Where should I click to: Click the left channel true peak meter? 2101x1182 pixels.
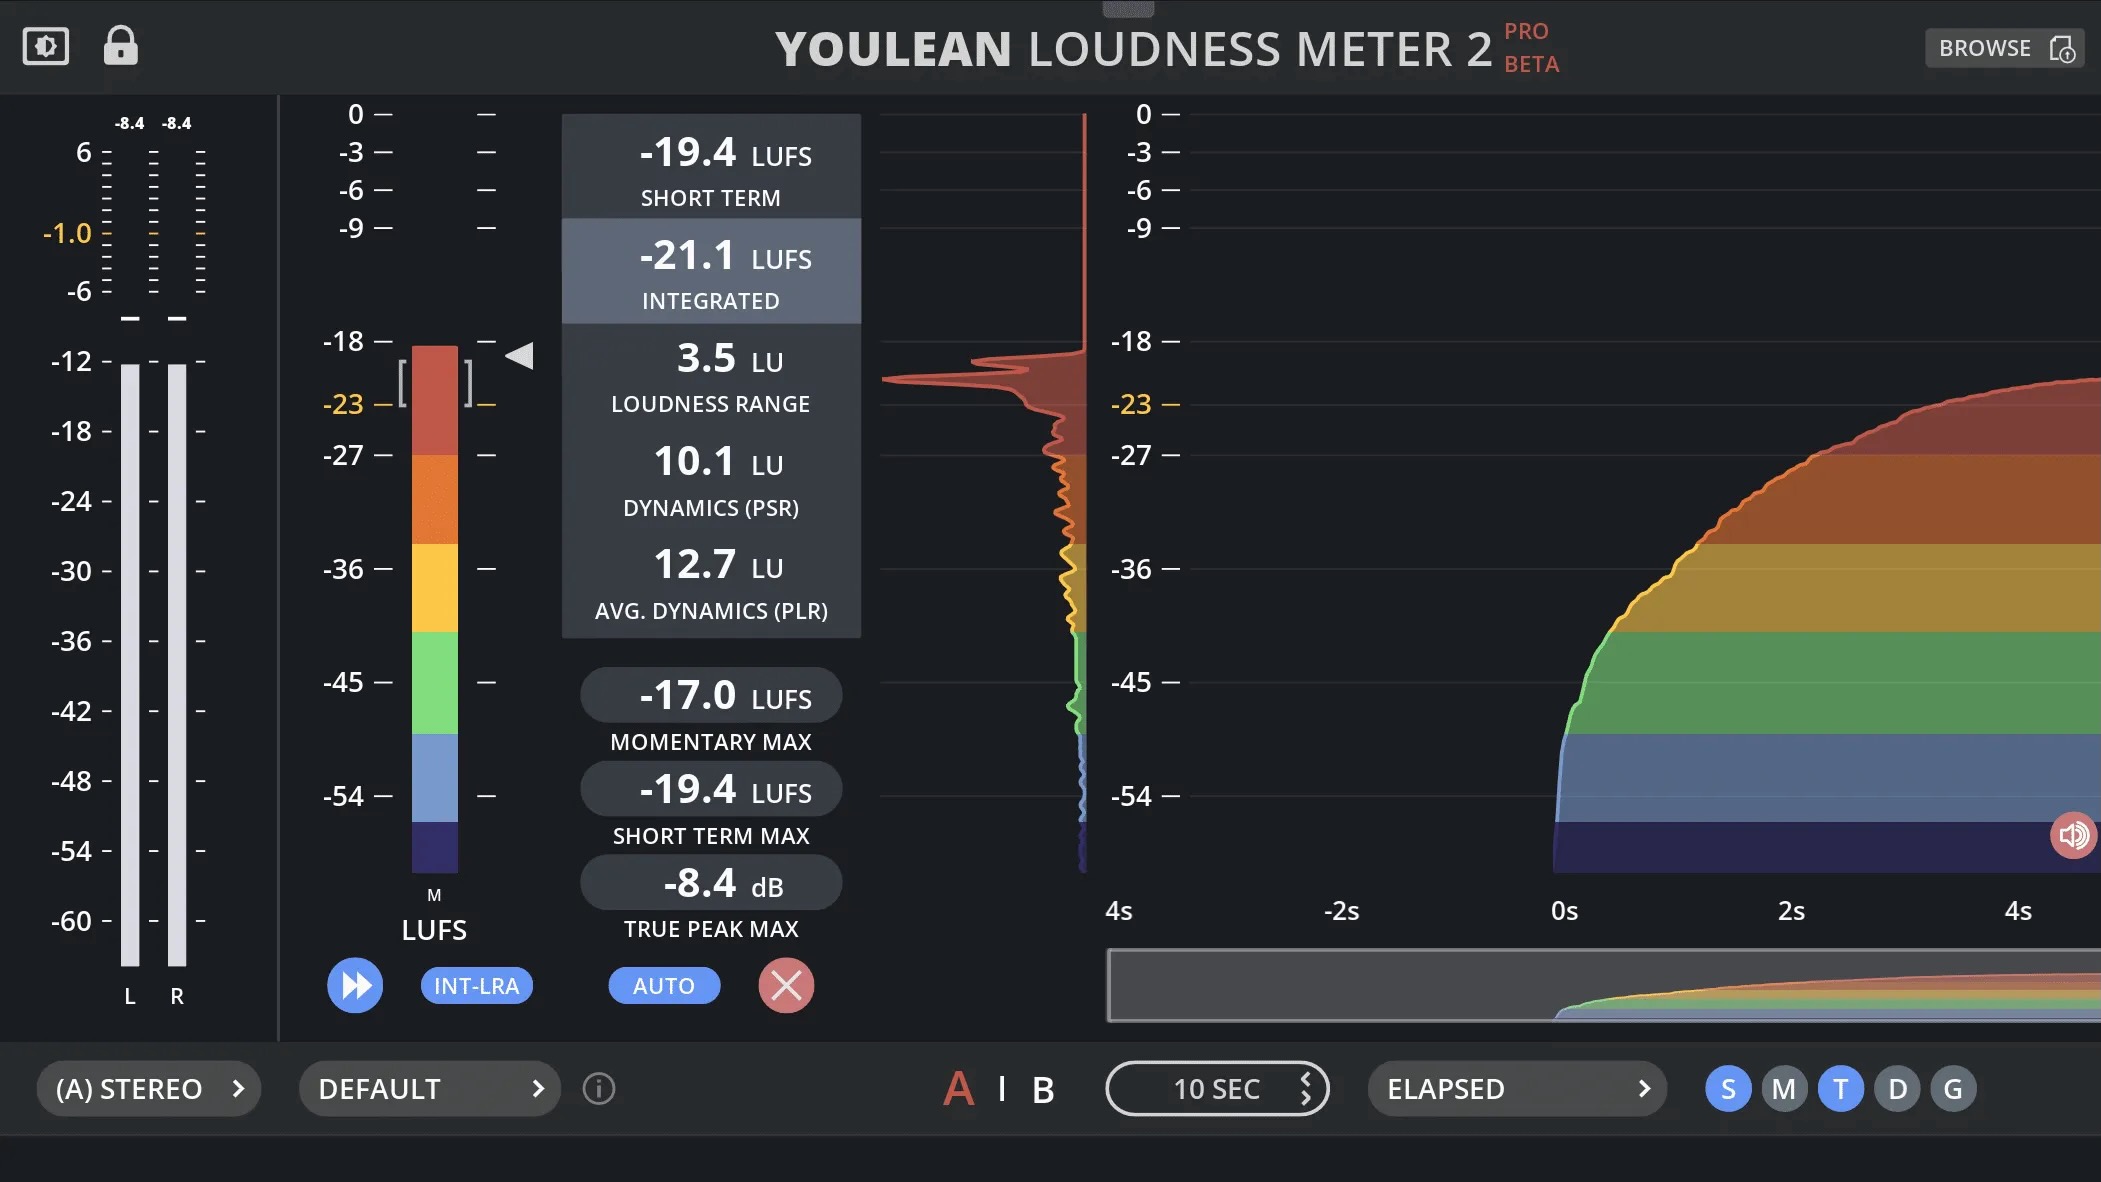(130, 665)
